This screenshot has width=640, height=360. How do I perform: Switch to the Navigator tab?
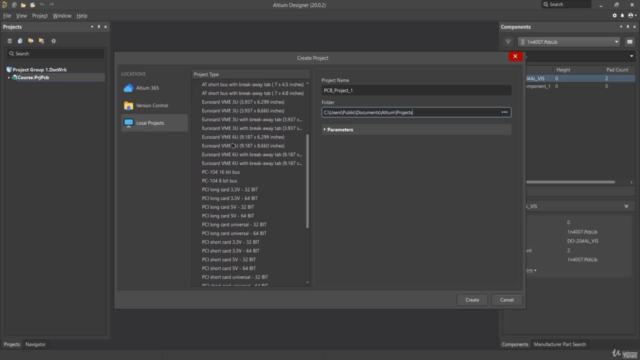click(x=36, y=344)
